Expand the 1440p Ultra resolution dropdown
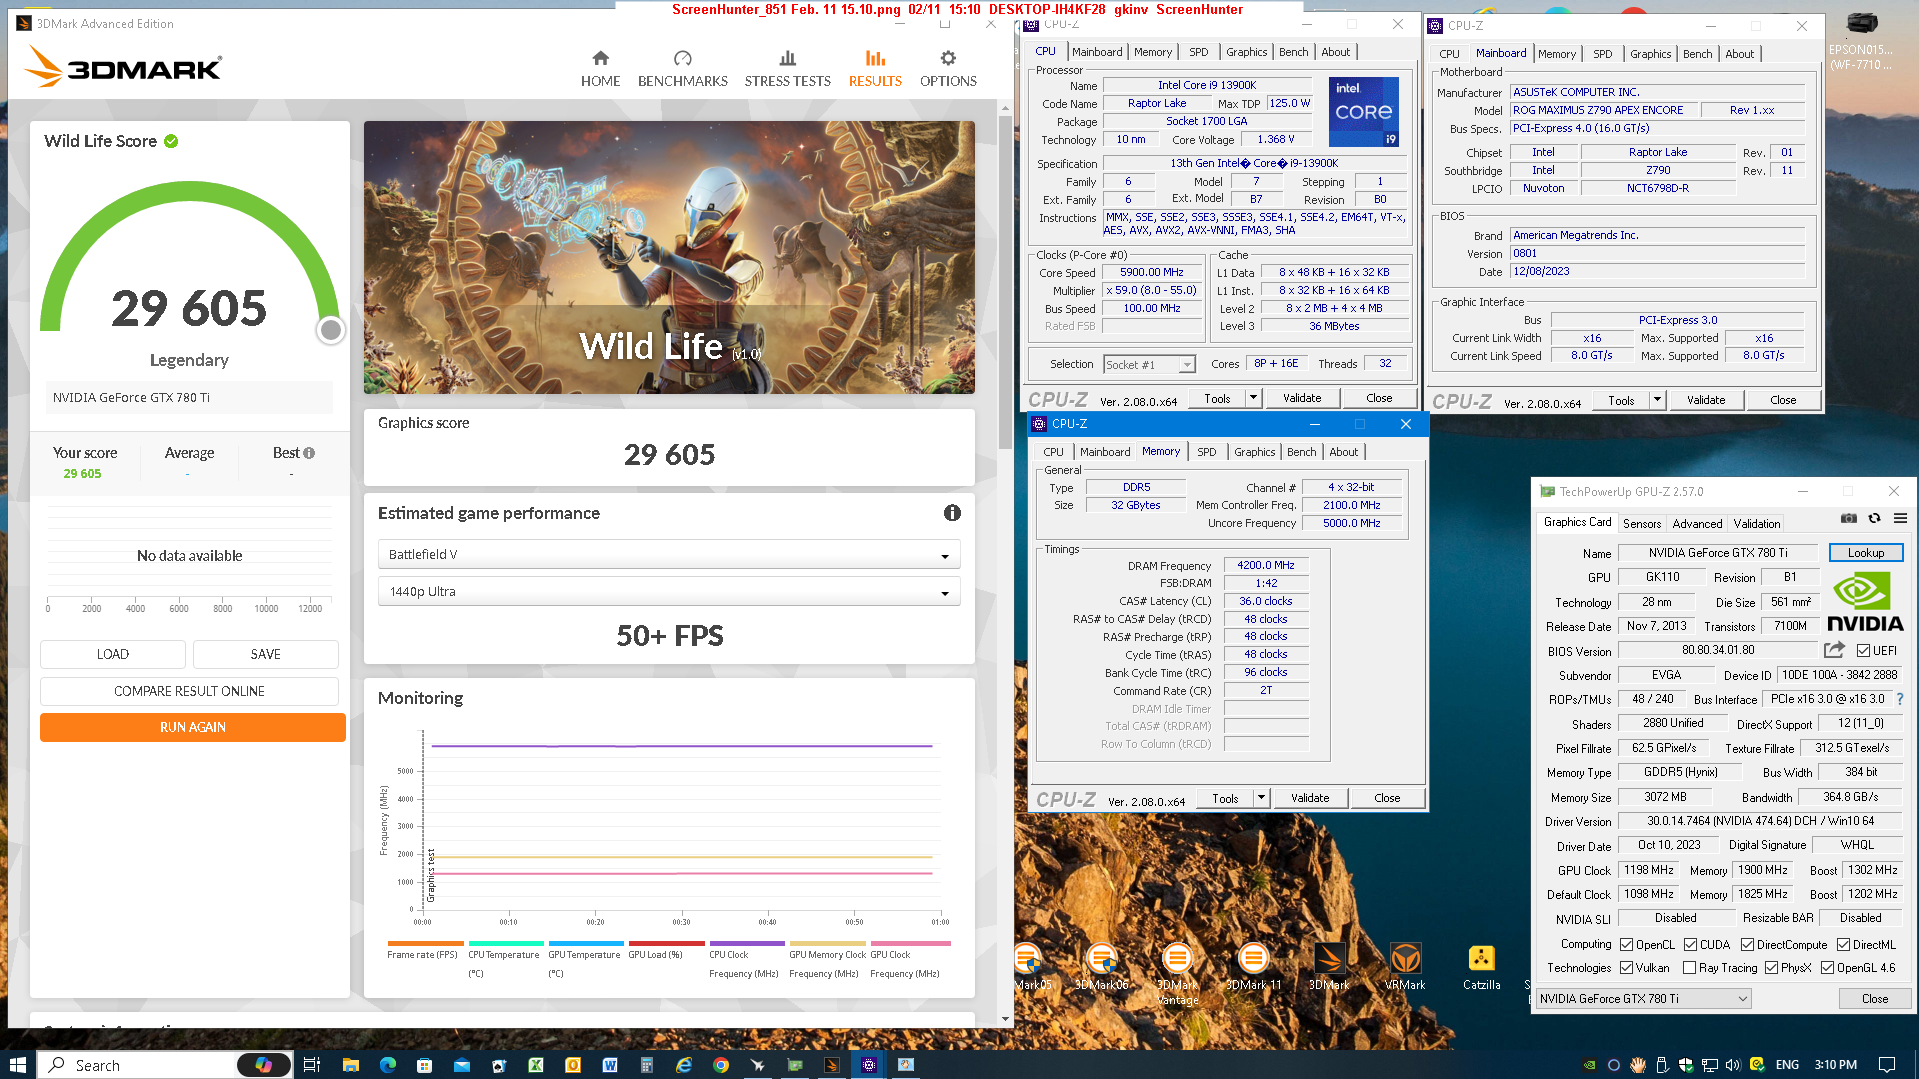The image size is (1919, 1079). (668, 592)
